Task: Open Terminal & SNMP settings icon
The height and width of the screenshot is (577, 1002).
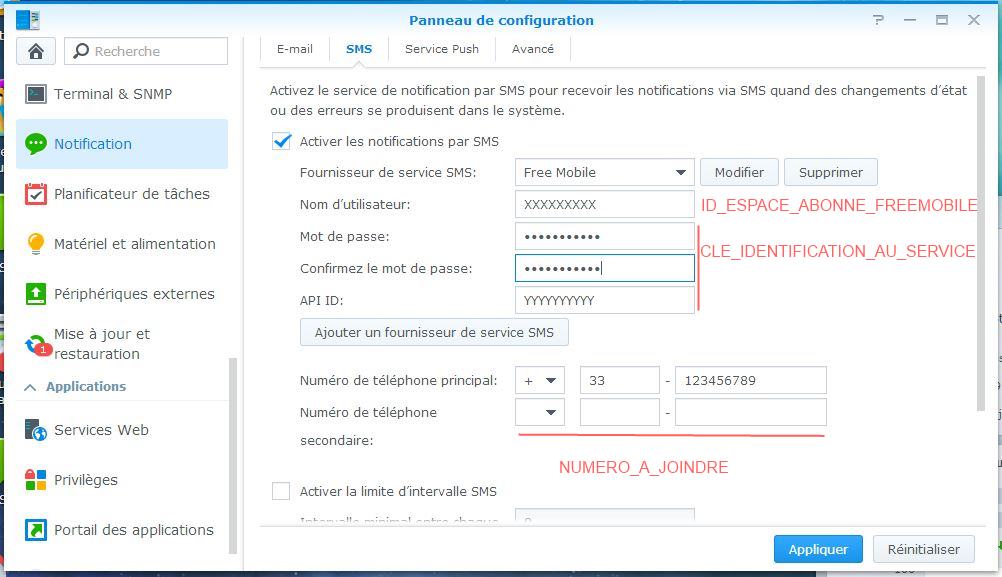Action: [x=36, y=94]
